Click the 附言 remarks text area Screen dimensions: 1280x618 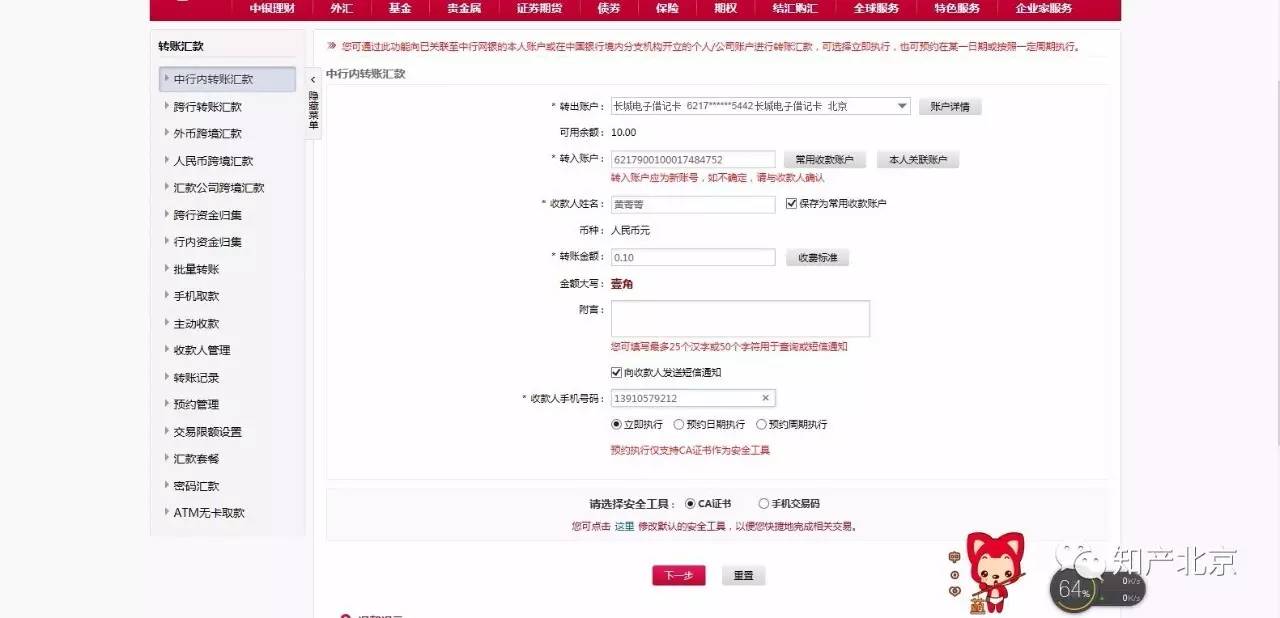(740, 319)
